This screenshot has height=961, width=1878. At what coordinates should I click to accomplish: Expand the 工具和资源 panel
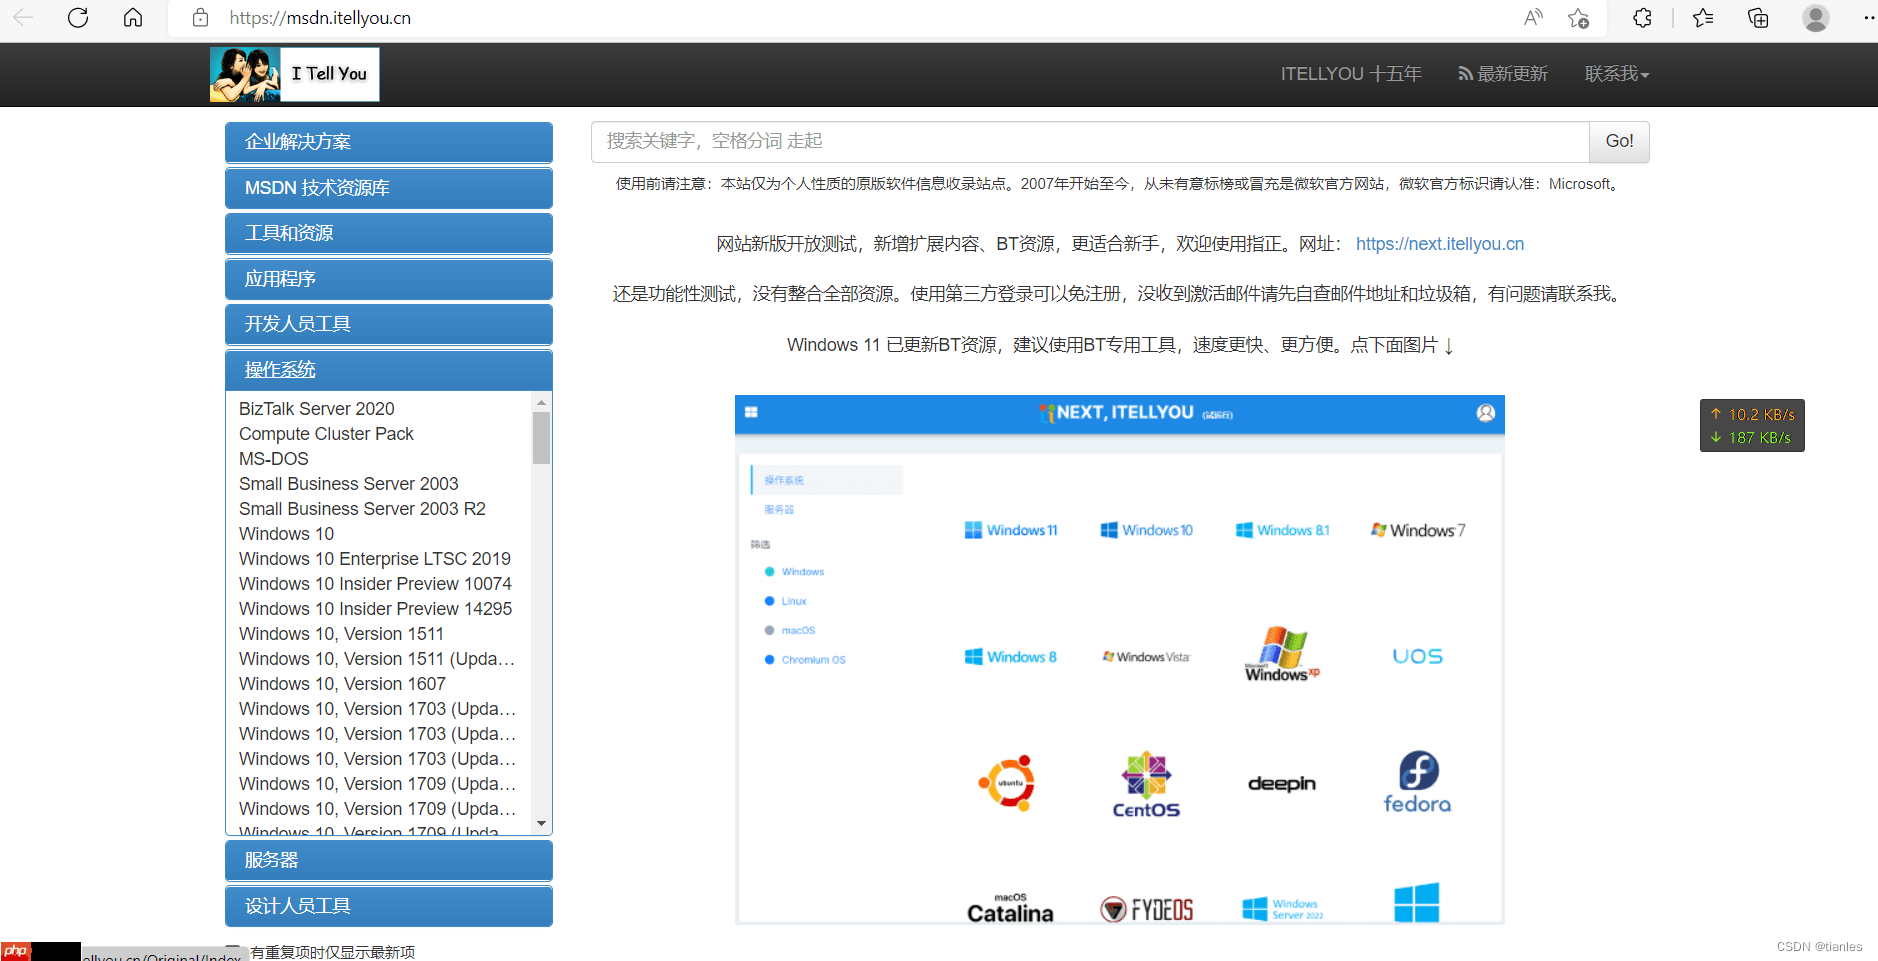coord(389,233)
